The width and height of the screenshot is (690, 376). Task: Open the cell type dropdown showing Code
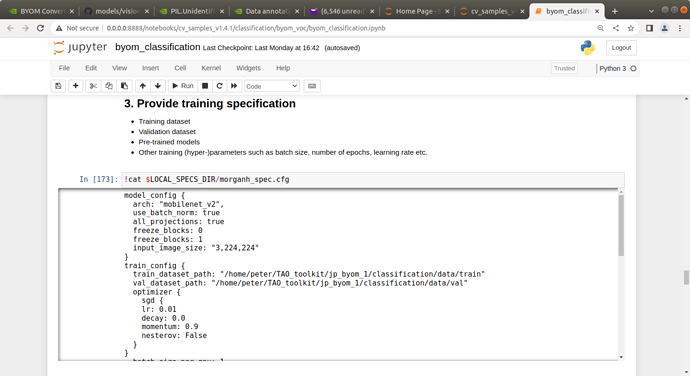272,86
